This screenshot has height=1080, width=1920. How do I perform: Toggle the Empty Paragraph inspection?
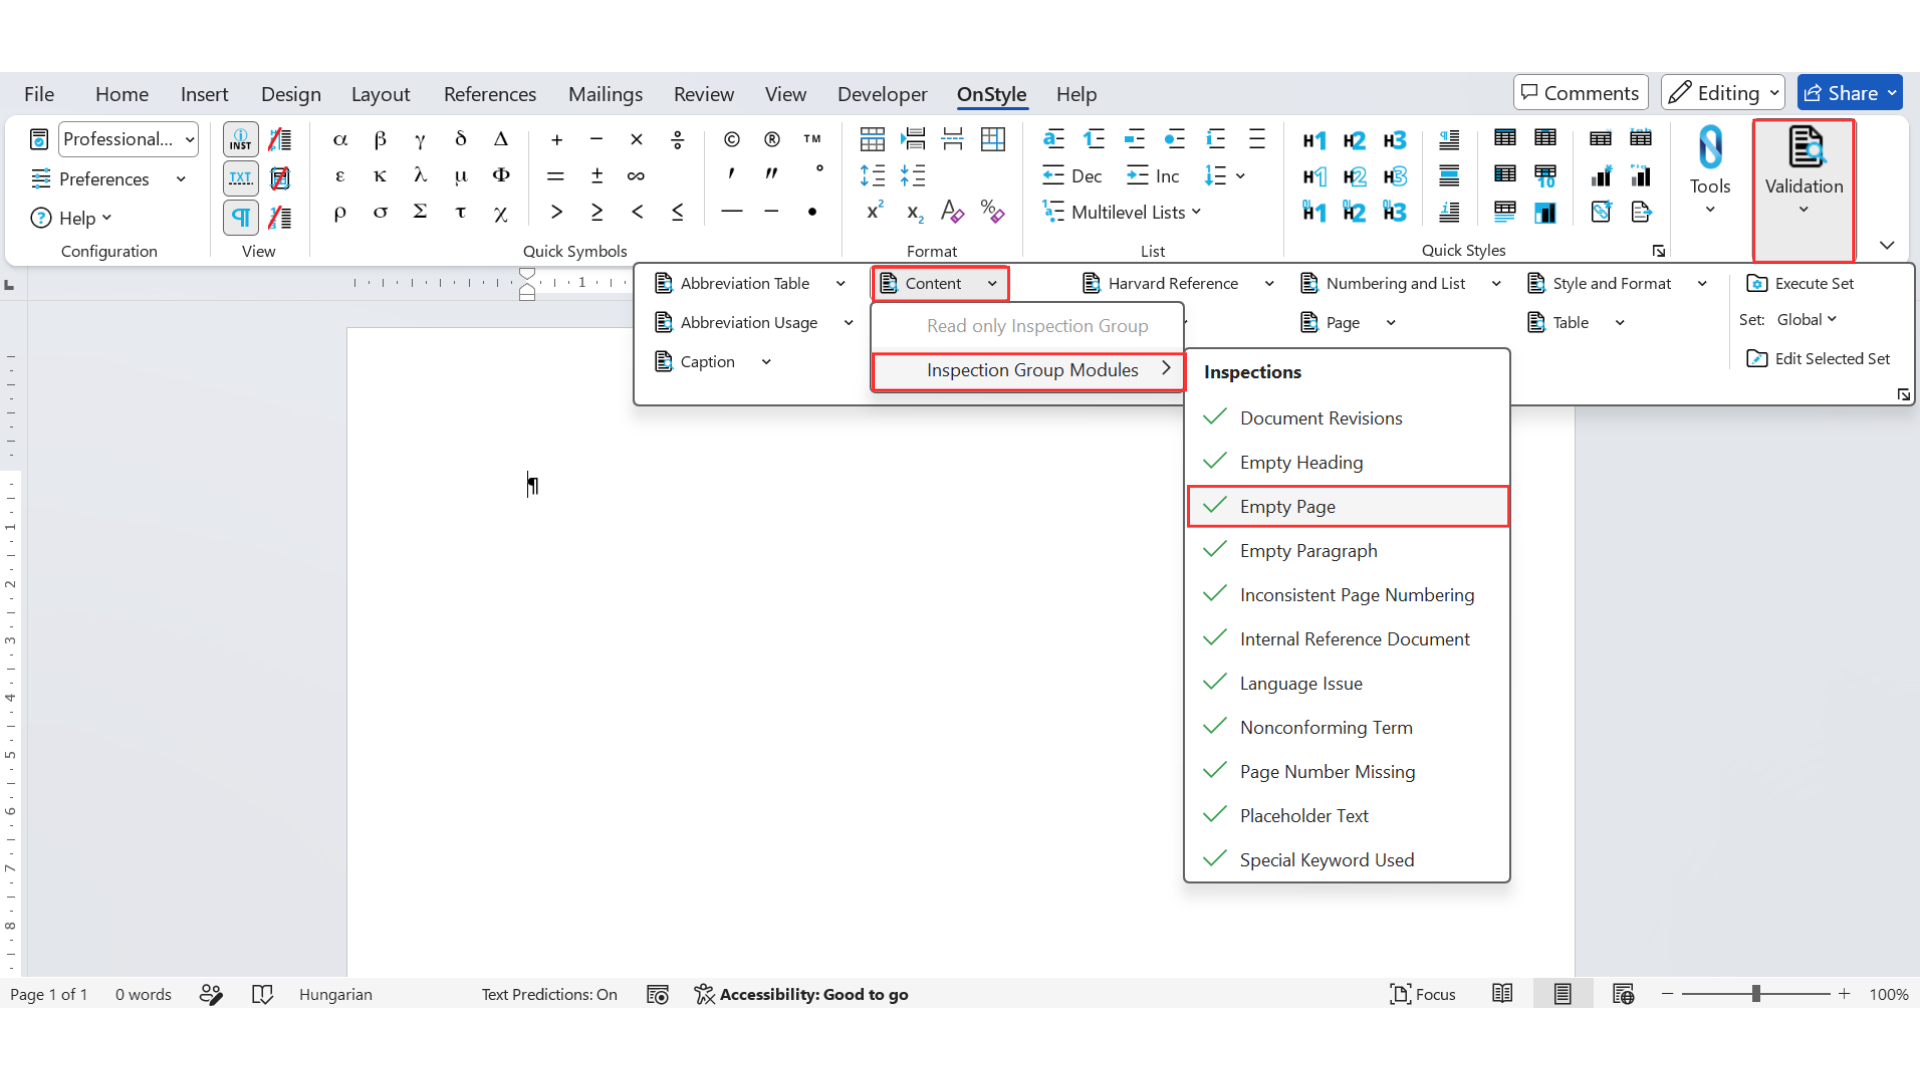pos(1347,551)
